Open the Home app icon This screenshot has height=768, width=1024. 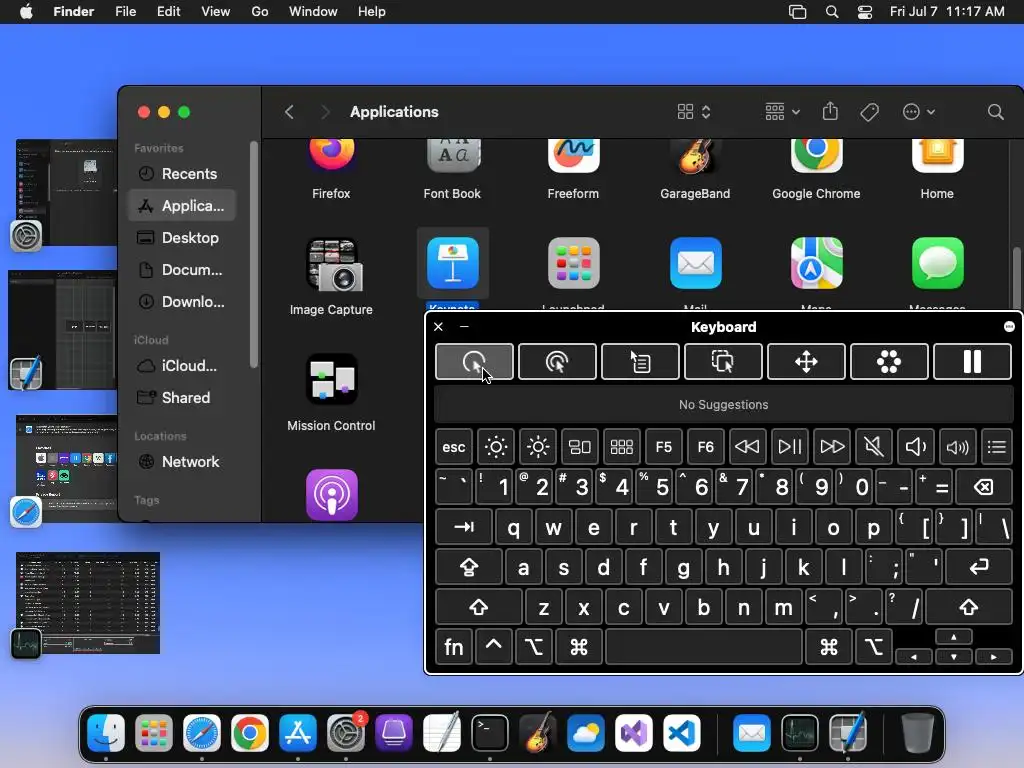click(937, 155)
